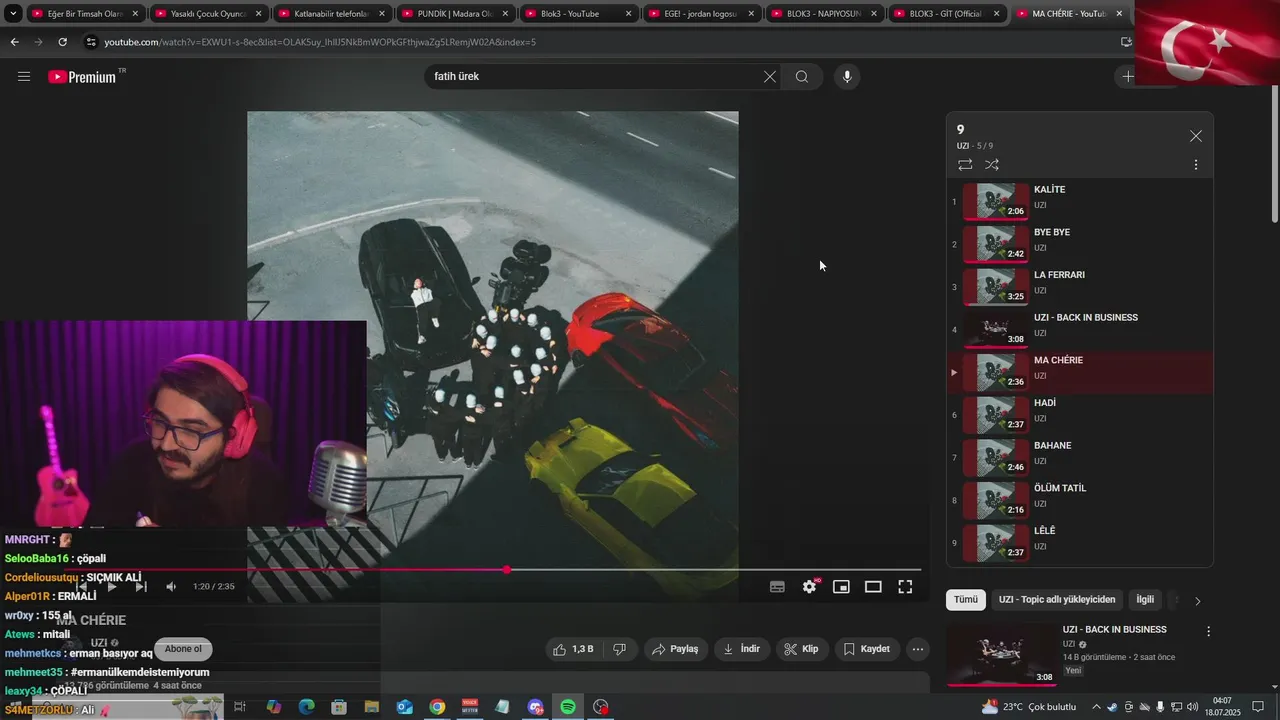This screenshot has width=1280, height=720.
Task: Enable miniplayer mode
Action: click(842, 587)
